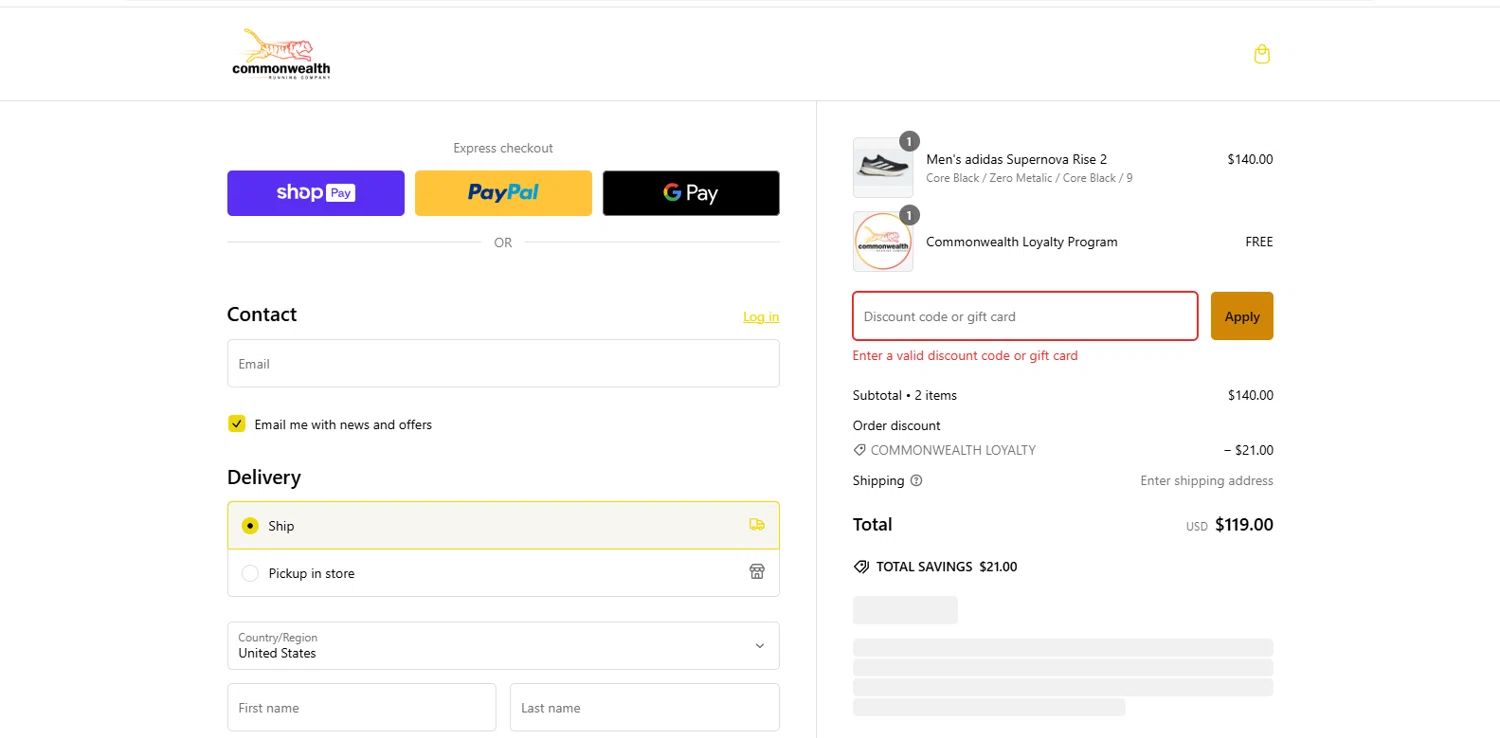1500x738 pixels.
Task: Click the Core Black / Zero Metalic variant text
Action: 1029,178
